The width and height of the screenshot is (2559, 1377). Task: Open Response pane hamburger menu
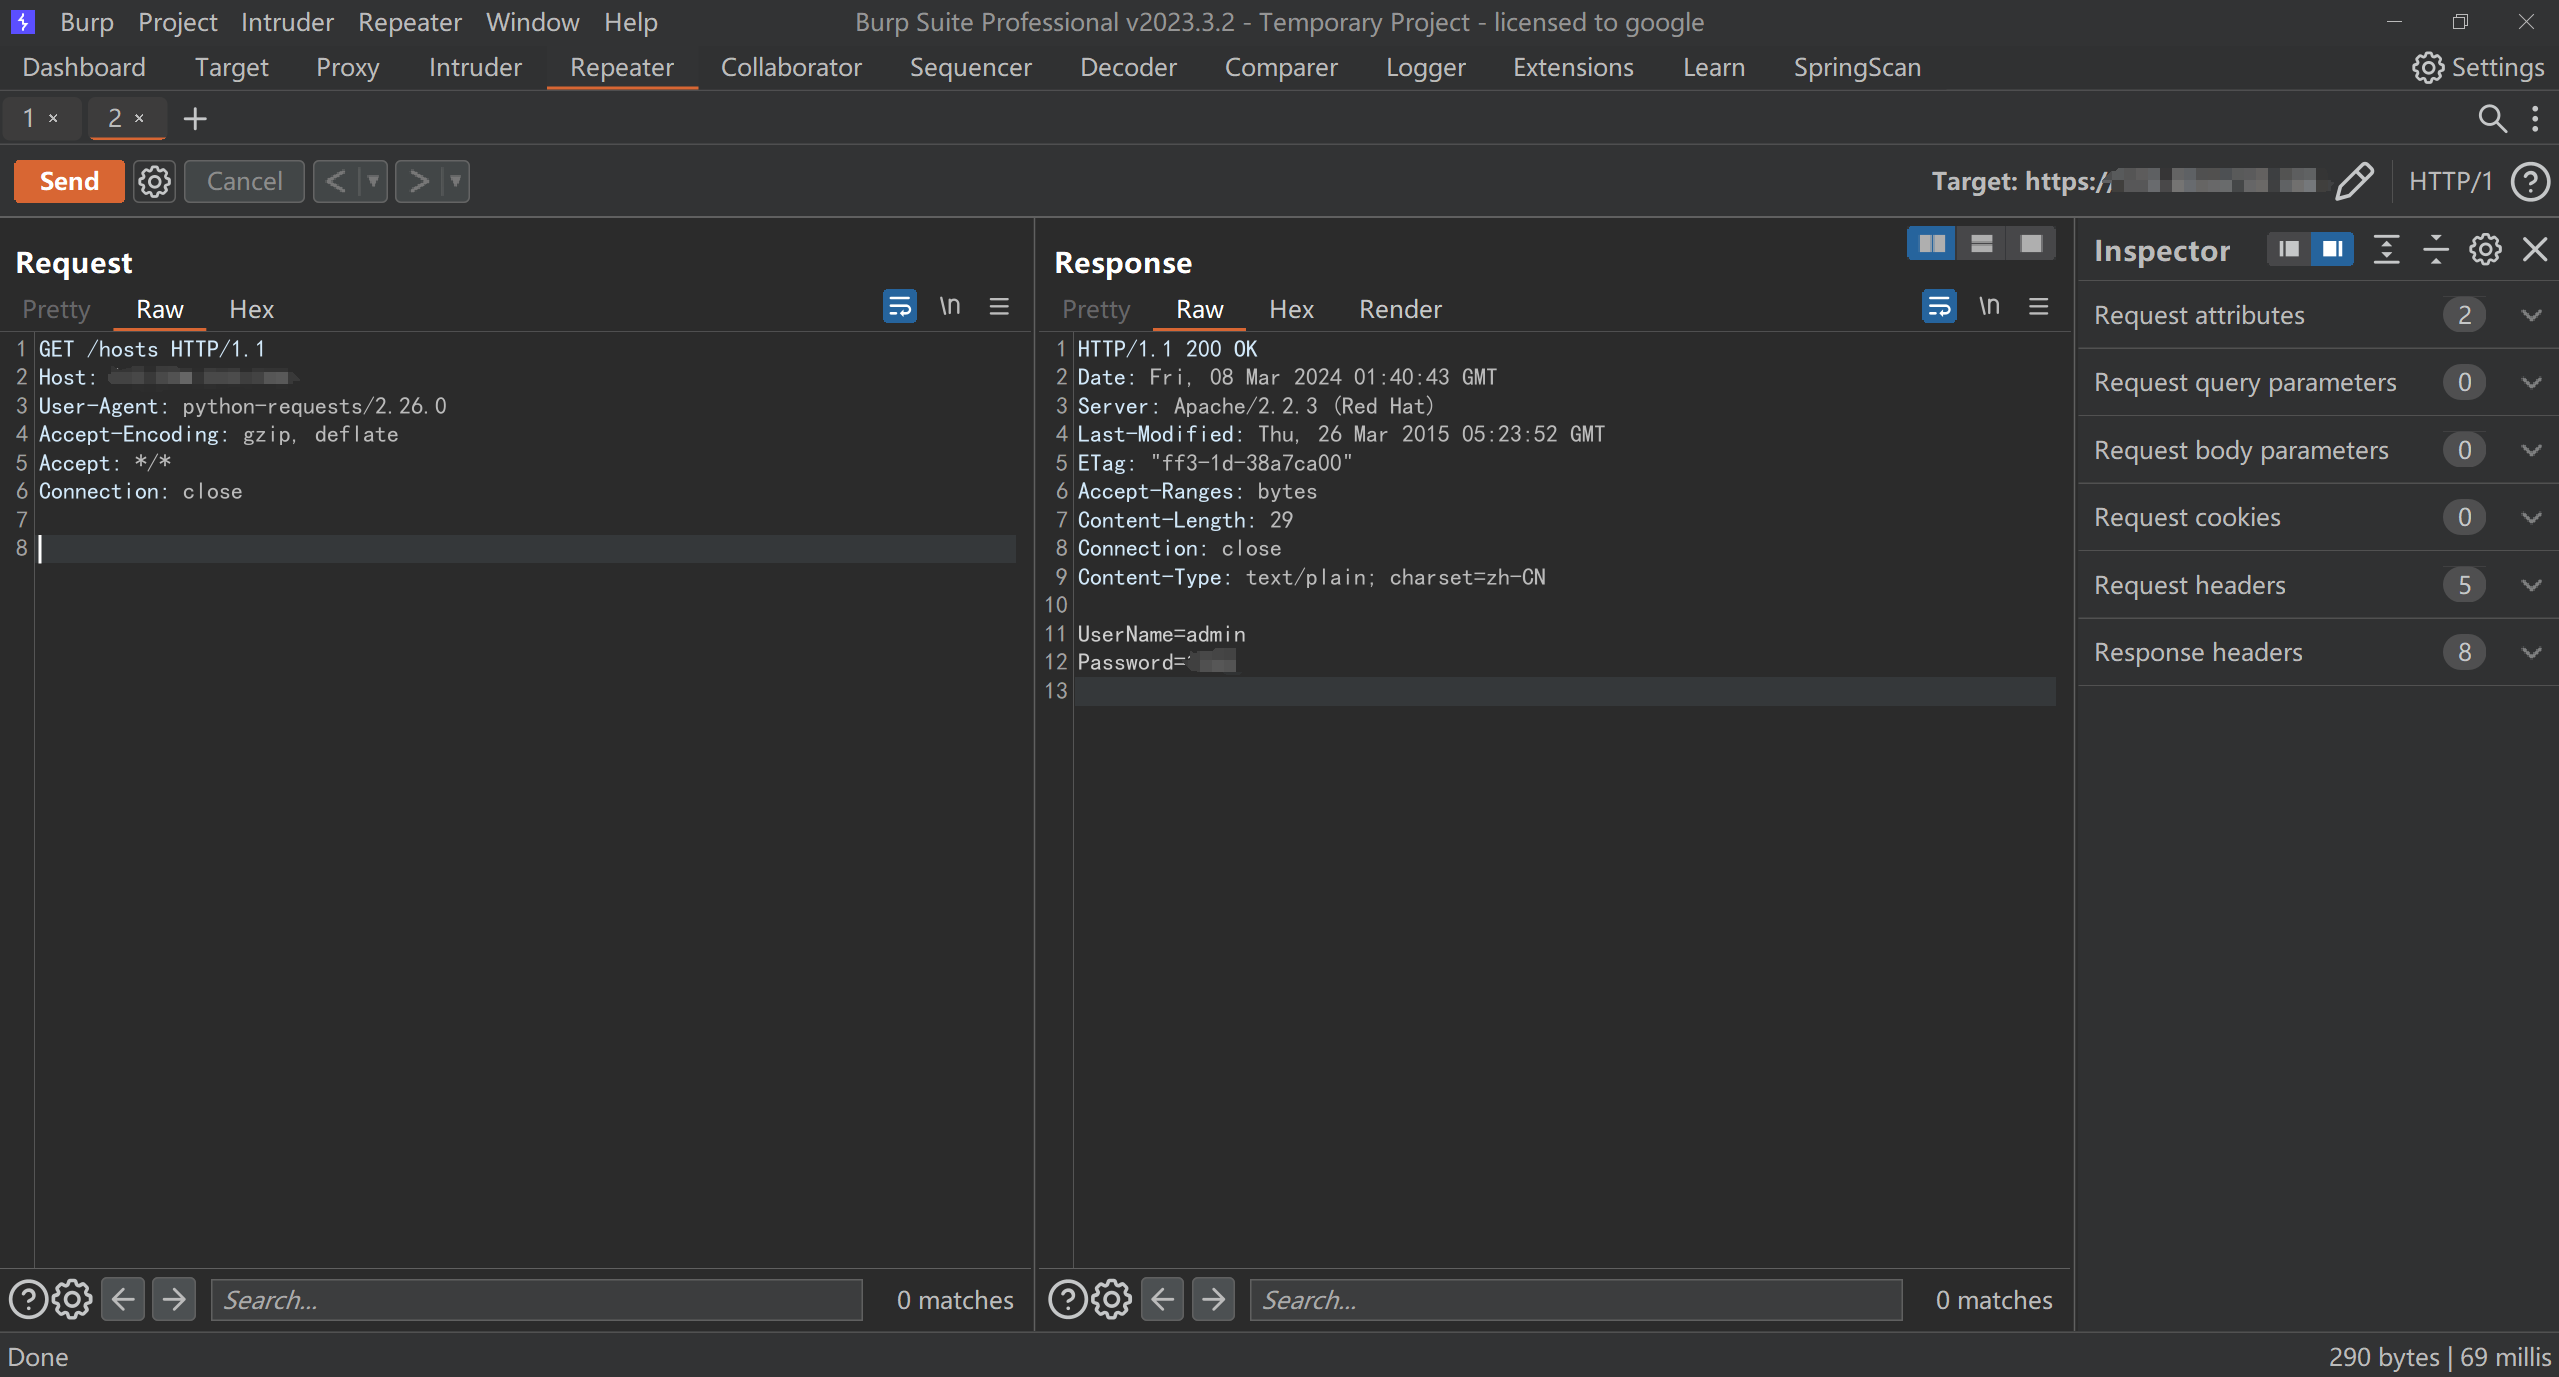2038,306
